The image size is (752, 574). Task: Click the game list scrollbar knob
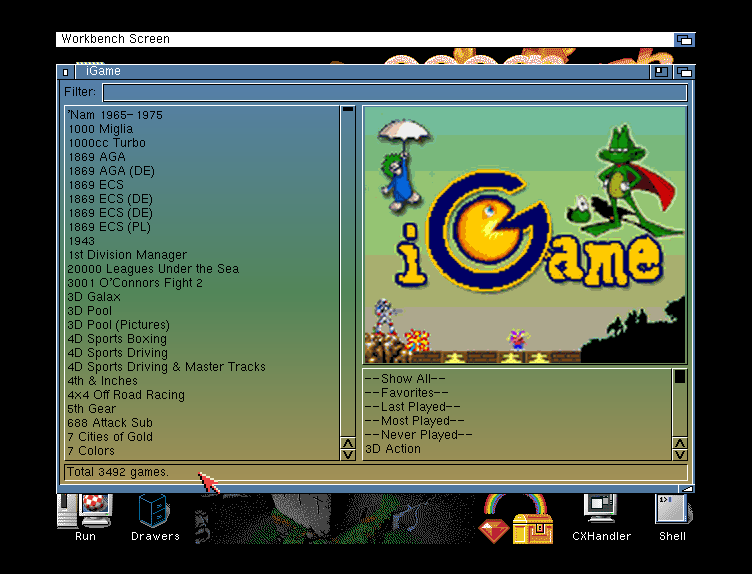348,109
